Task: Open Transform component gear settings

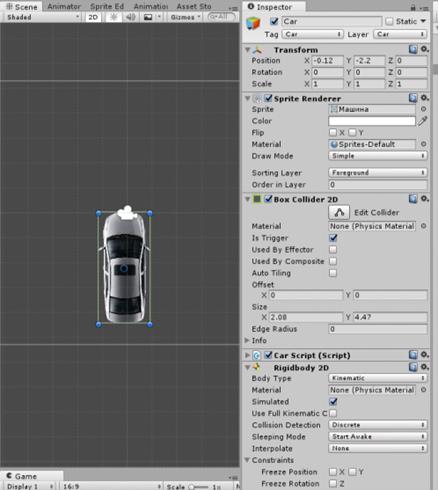Action: 424,49
